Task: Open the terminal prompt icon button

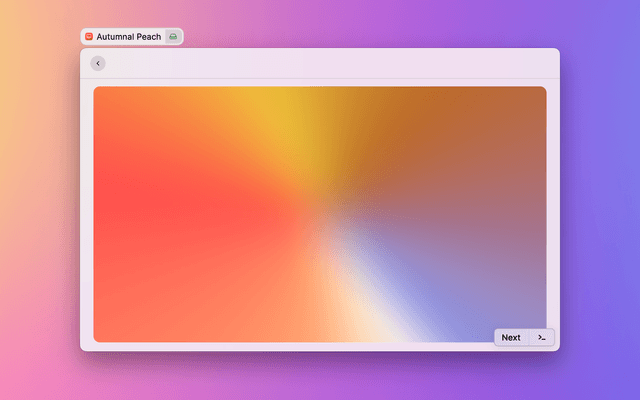Action: tap(541, 337)
